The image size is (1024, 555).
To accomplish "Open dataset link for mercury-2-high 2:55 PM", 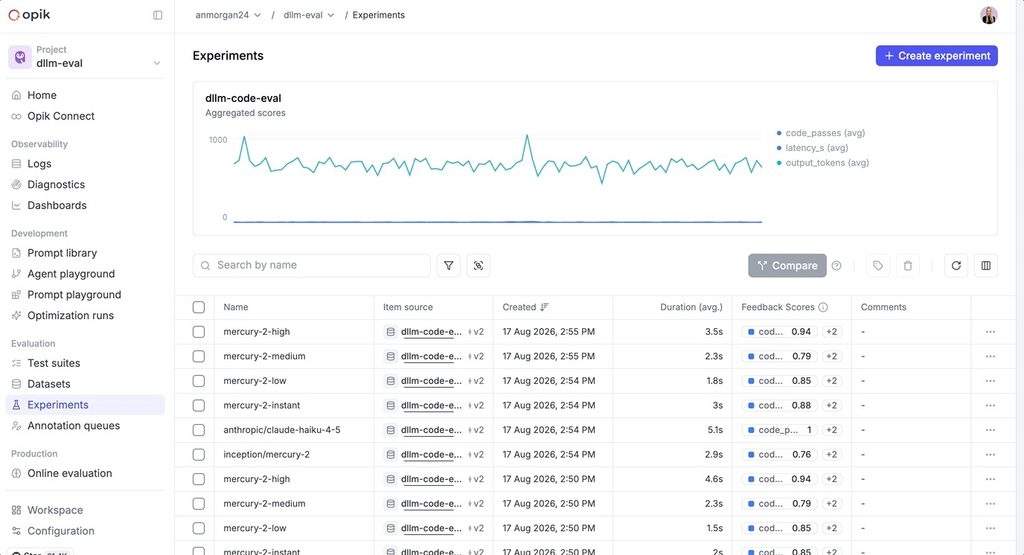I will (x=432, y=332).
